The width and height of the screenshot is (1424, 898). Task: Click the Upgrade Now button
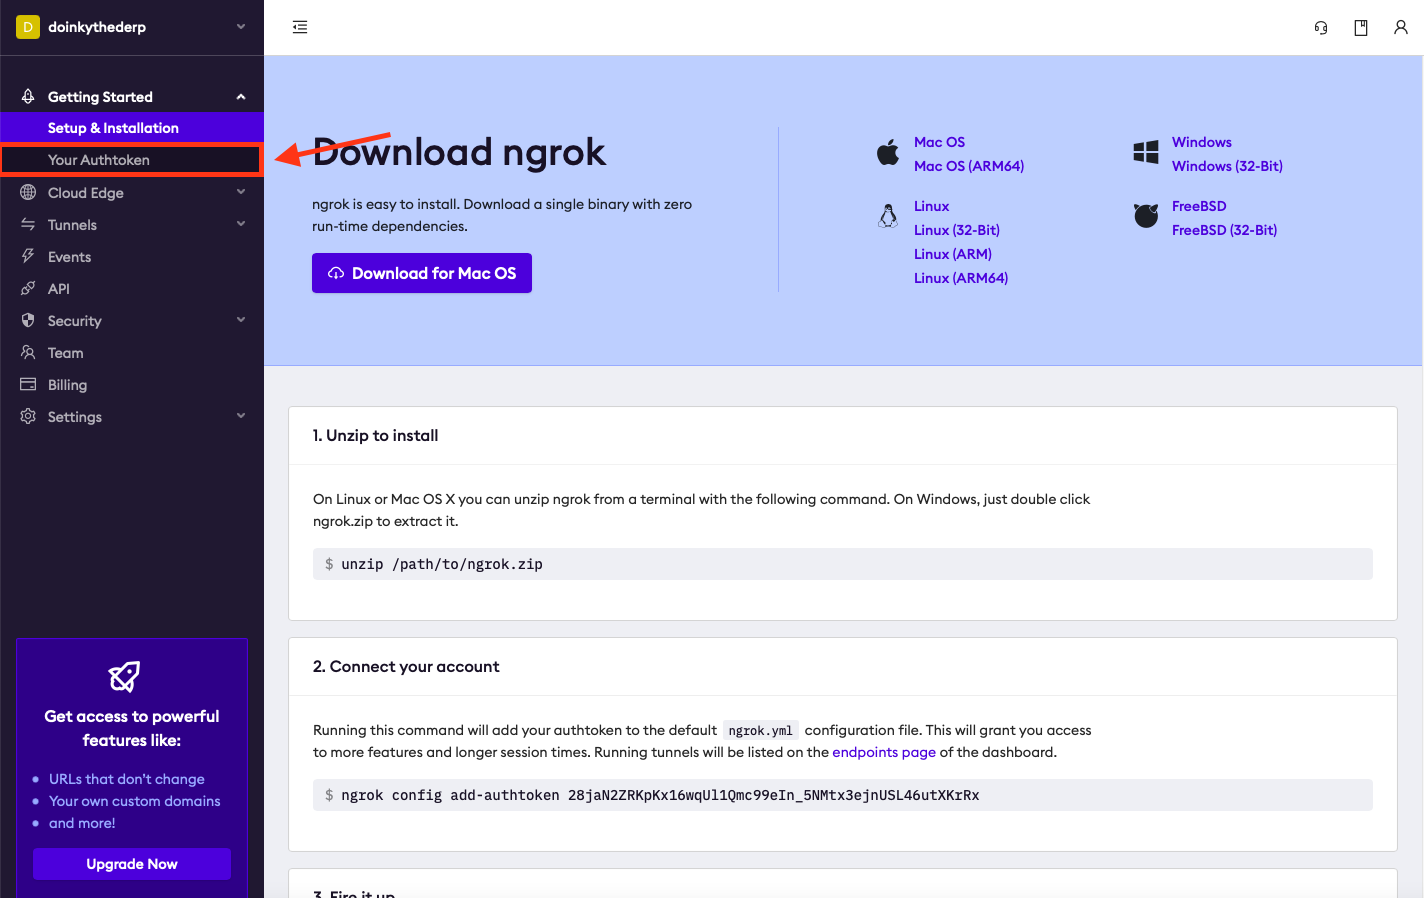click(132, 864)
